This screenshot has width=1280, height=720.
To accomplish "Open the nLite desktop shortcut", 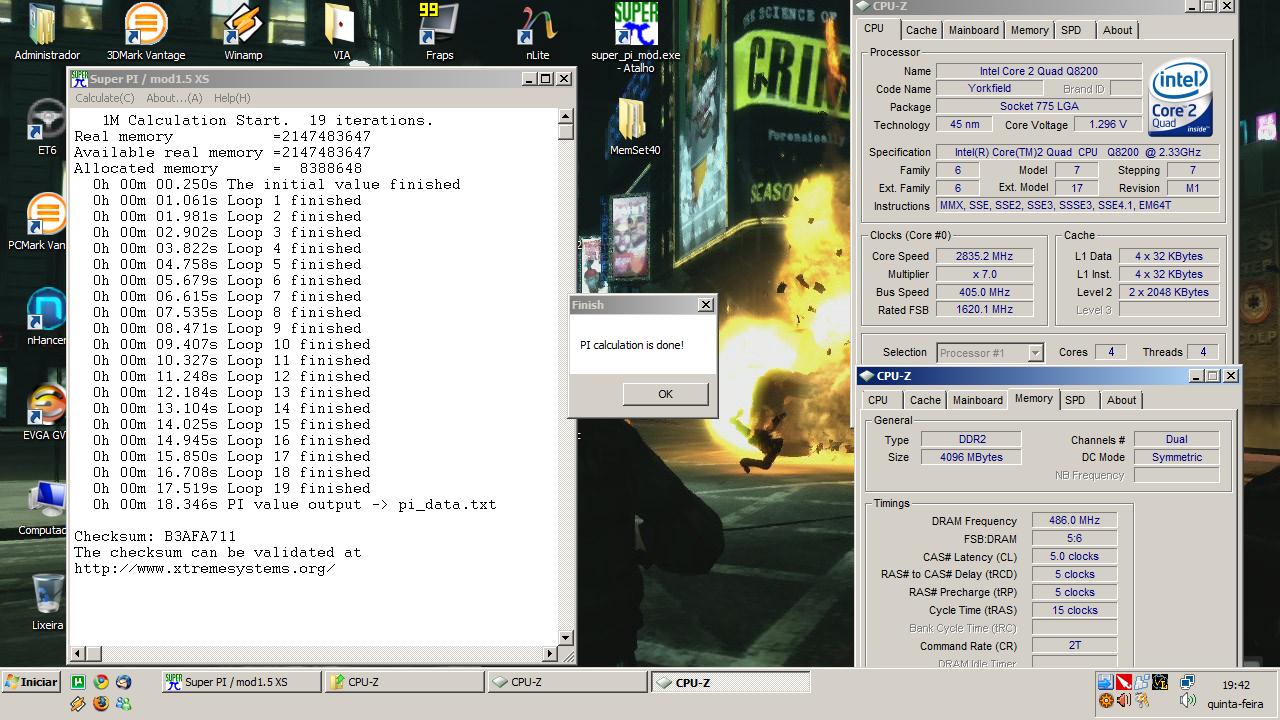I will pyautogui.click(x=537, y=32).
